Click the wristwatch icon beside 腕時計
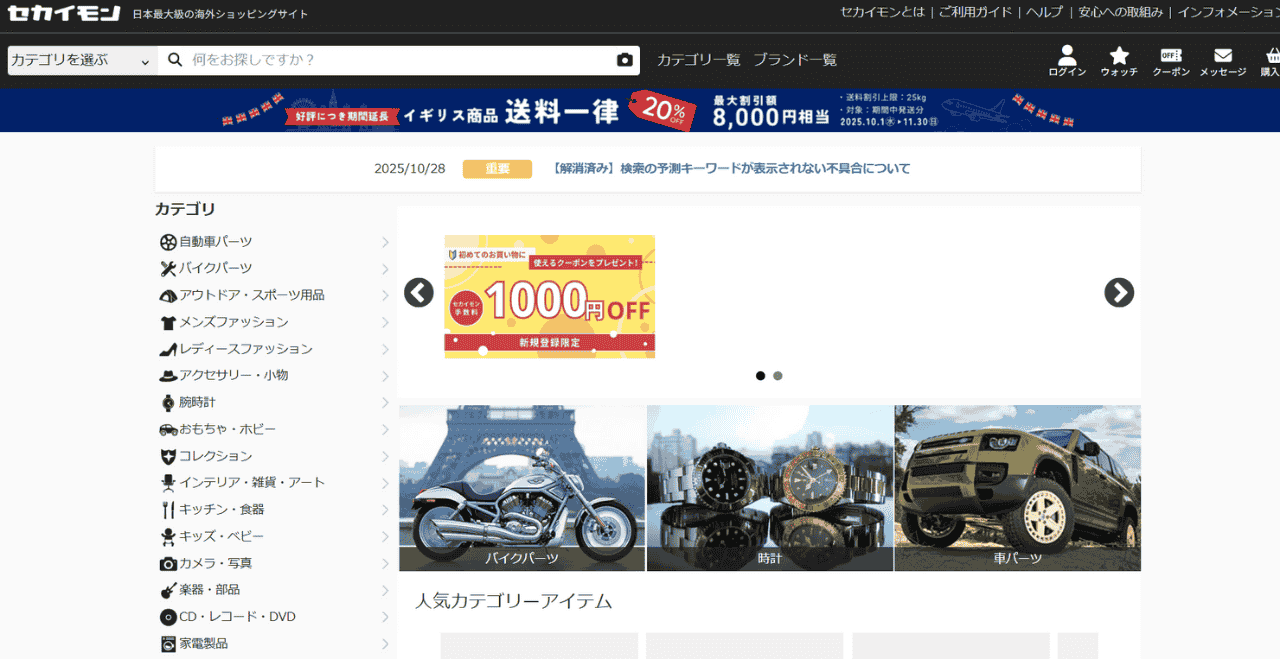The height and width of the screenshot is (659, 1280). click(x=168, y=402)
